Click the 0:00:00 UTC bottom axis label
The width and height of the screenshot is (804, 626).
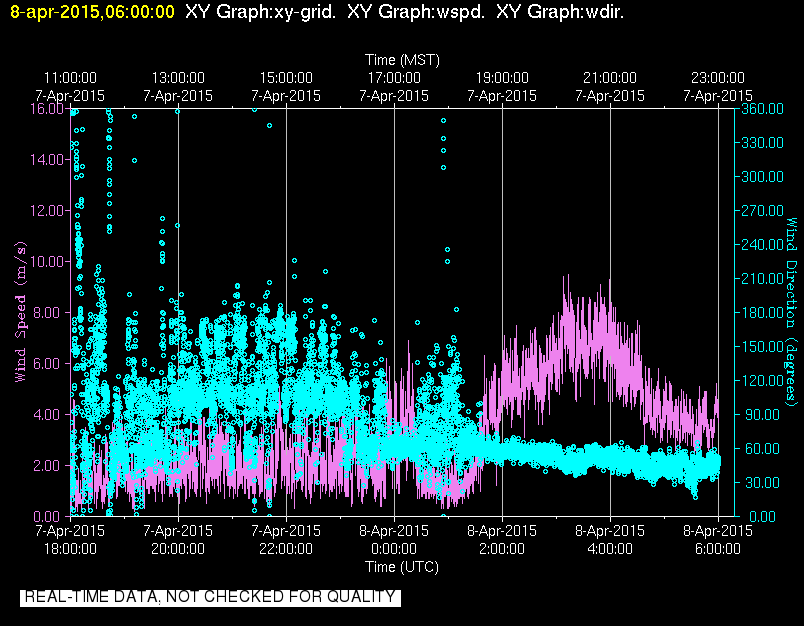tap(394, 549)
